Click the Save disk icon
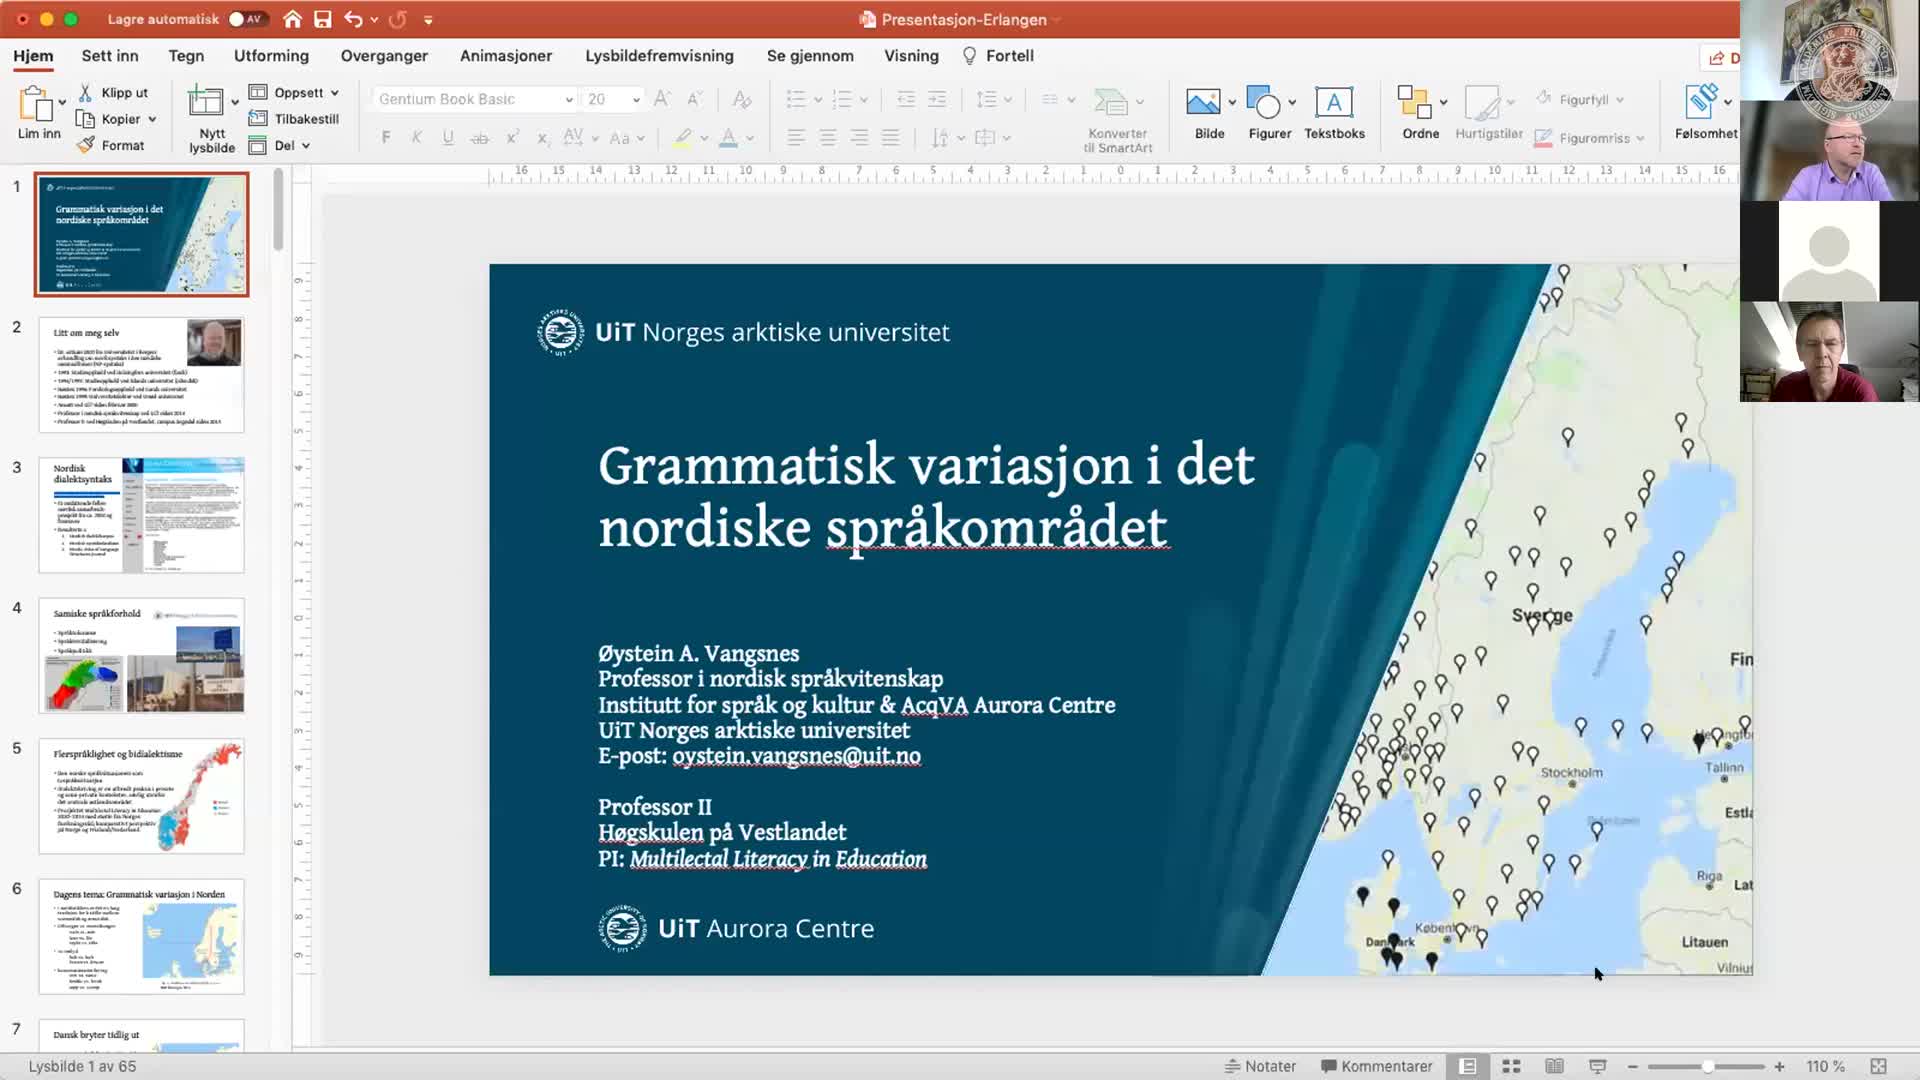Viewport: 1920px width, 1080px height. point(322,19)
